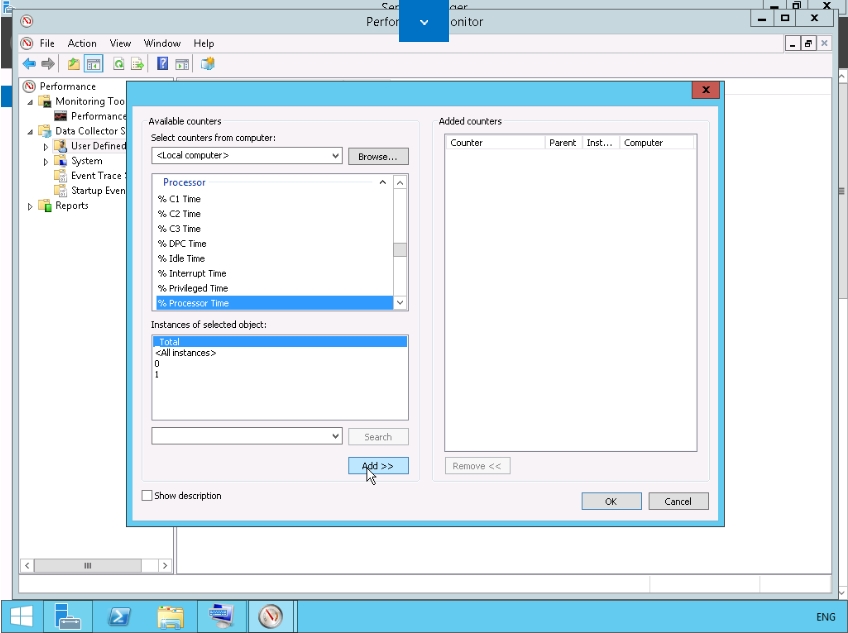
Task: Click the counter list scroll down arrow
Action: click(400, 302)
